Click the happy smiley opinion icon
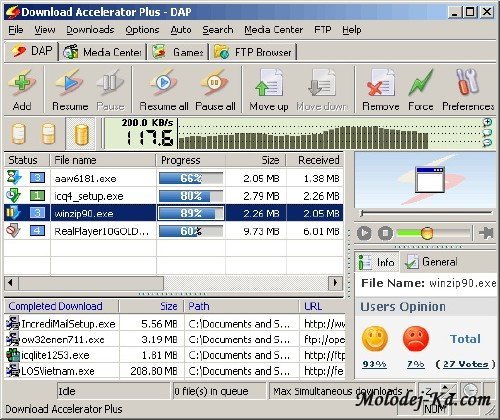This screenshot has height=420, width=500. pos(375,339)
